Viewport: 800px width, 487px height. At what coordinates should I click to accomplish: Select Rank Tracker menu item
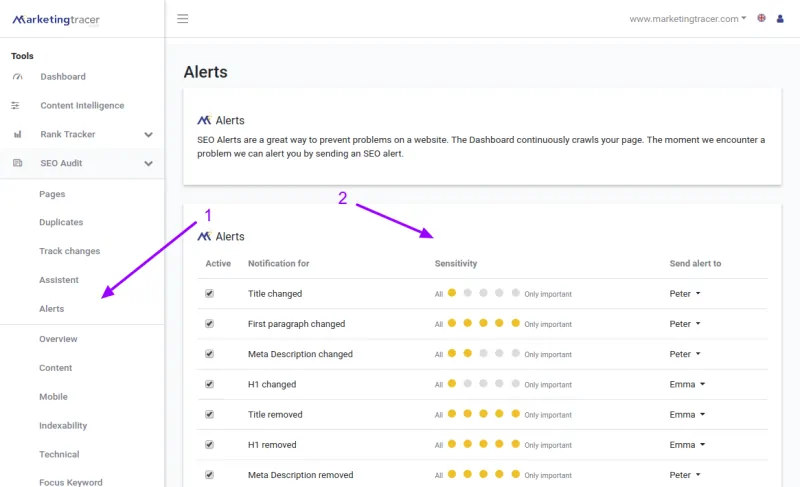pyautogui.click(x=68, y=134)
